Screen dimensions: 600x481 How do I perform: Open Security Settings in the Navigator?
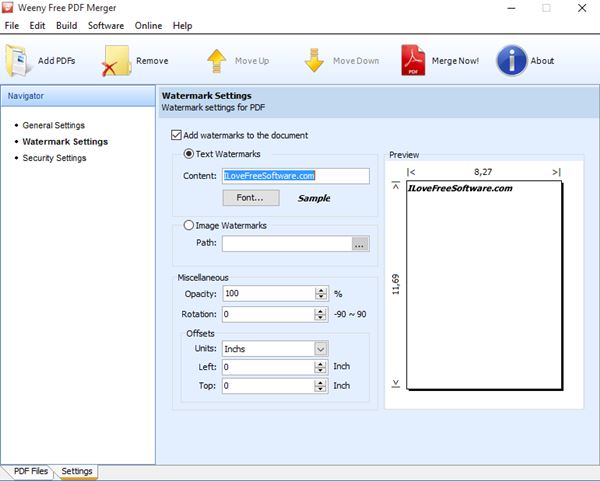[54, 158]
